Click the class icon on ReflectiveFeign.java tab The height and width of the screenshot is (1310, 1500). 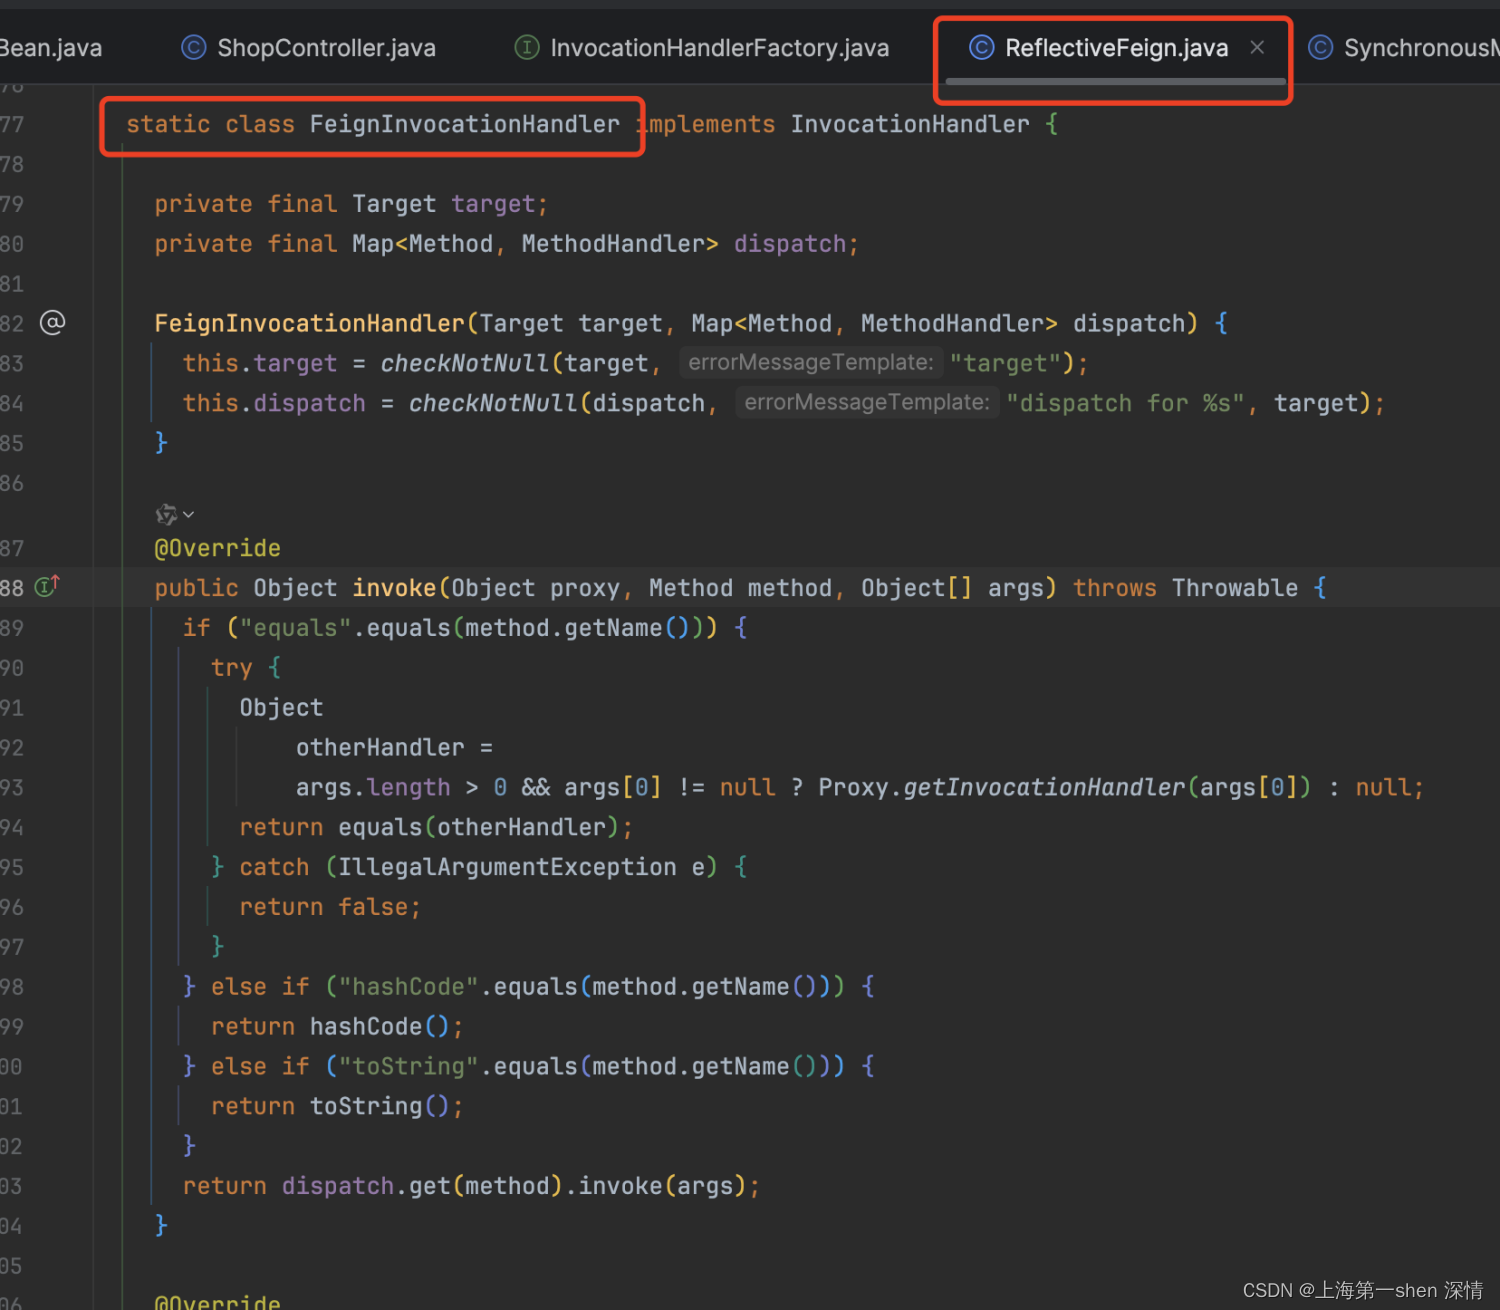[982, 47]
